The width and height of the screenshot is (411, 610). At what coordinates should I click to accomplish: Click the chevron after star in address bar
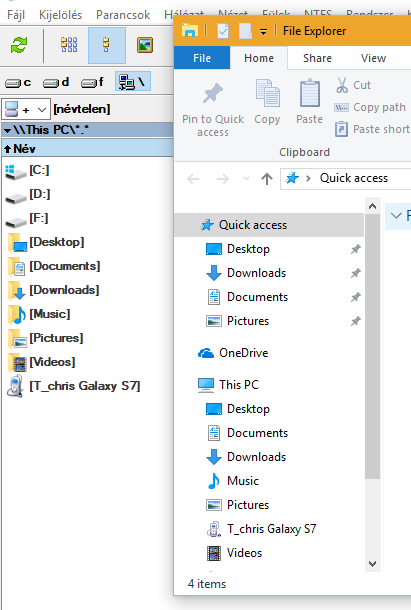(x=308, y=179)
